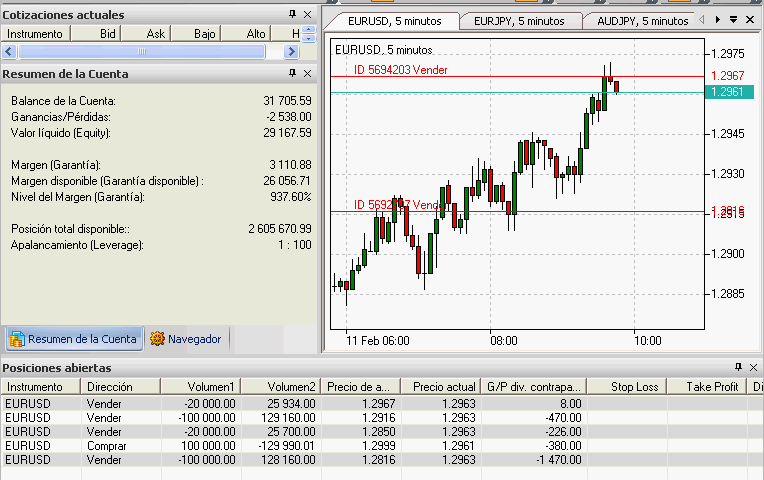Click the 08:00 time axis label
The width and height of the screenshot is (764, 480).
(x=504, y=341)
